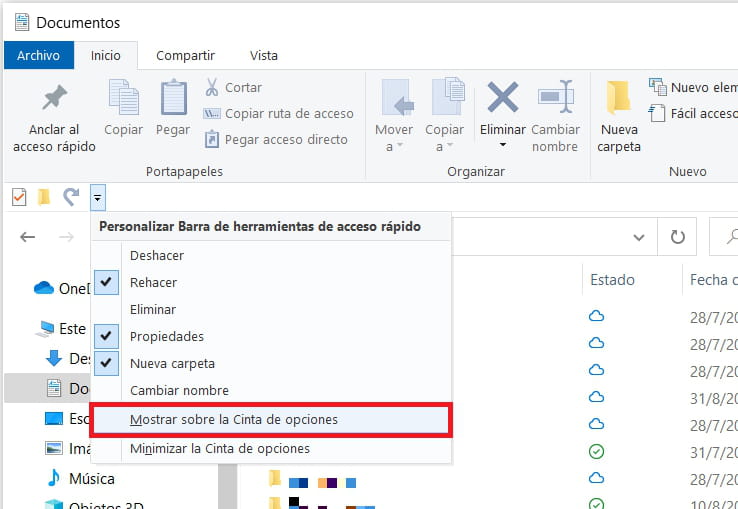The width and height of the screenshot is (738, 509).
Task: Click the Pegar clipboard icon
Action: [173, 99]
